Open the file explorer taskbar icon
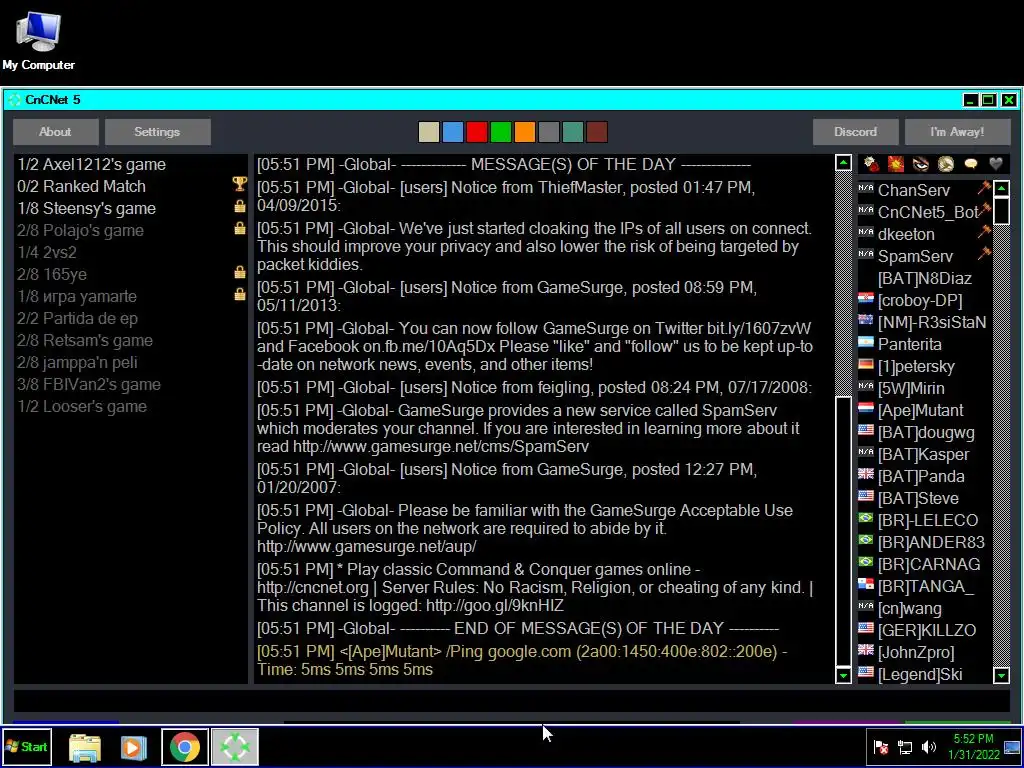Image resolution: width=1024 pixels, height=768 pixels. (x=85, y=747)
